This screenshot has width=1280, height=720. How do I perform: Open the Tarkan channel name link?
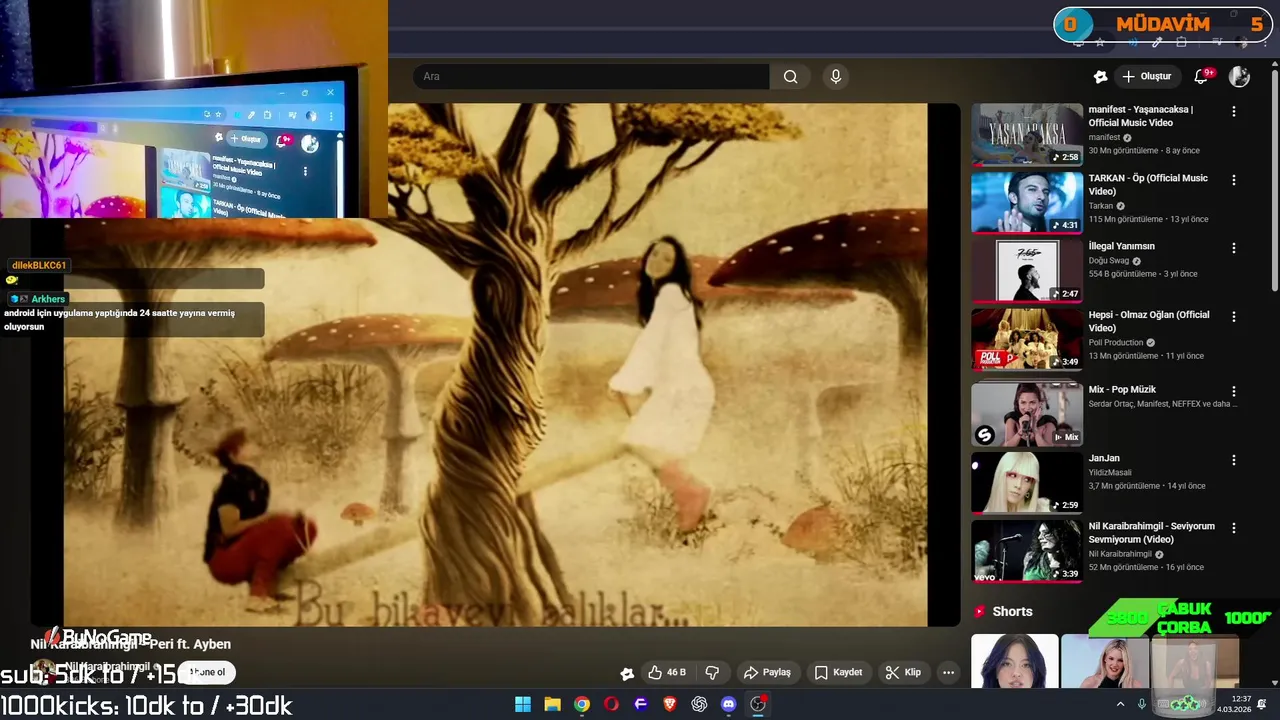1101,206
